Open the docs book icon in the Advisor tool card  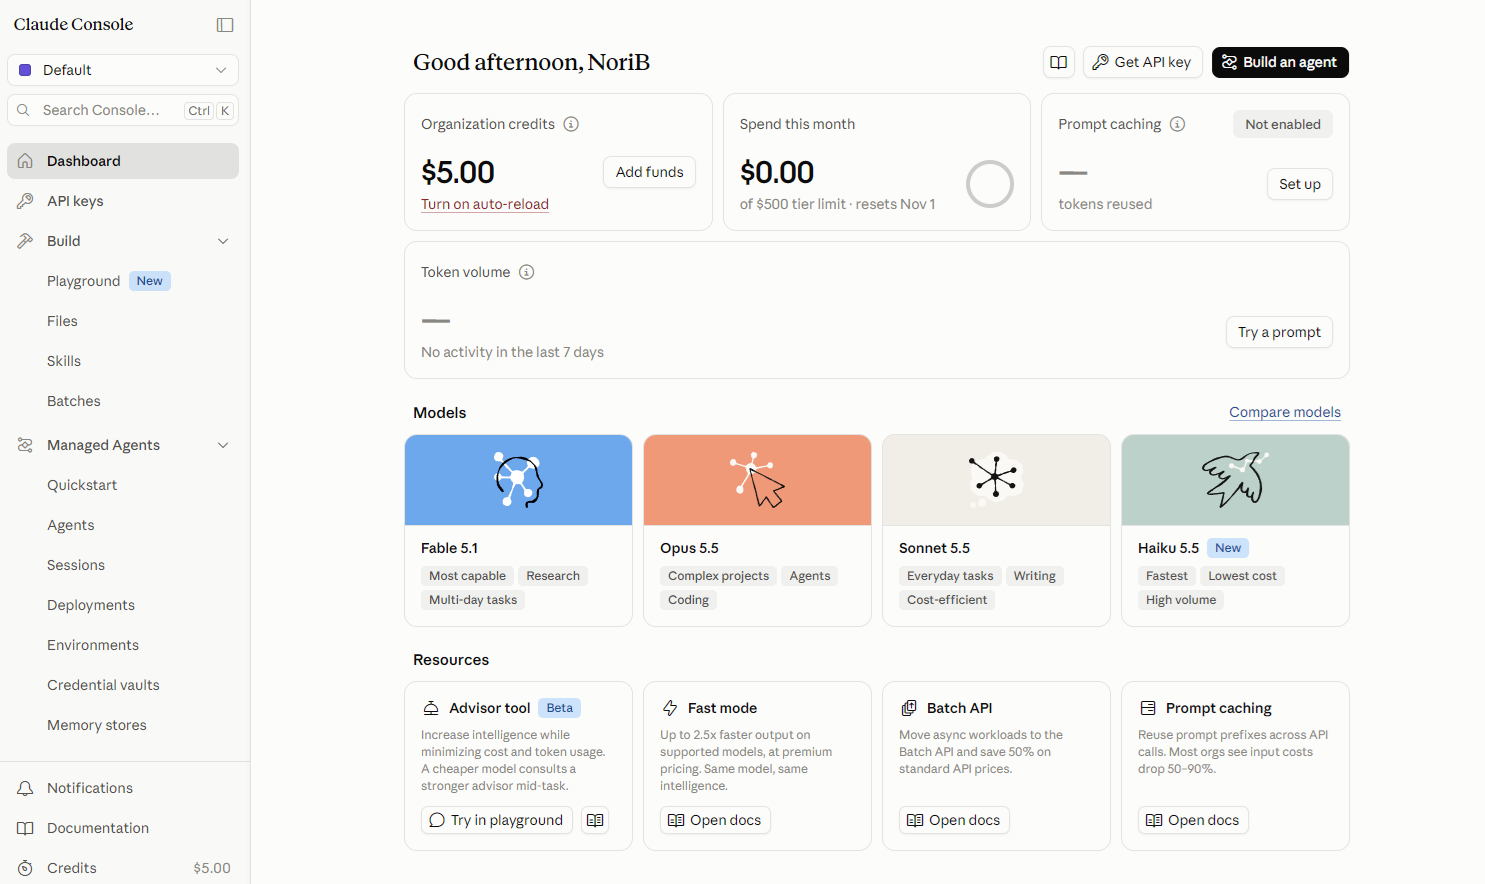(595, 820)
